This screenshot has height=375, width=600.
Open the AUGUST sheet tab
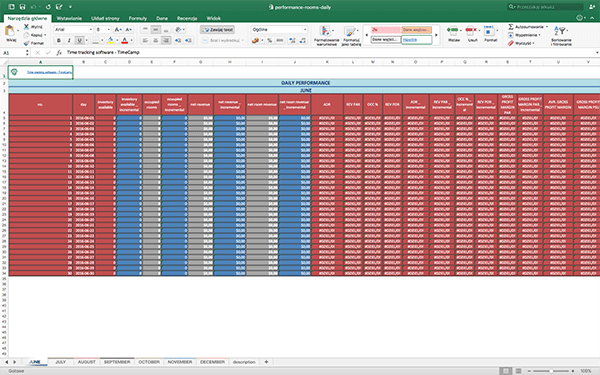click(86, 362)
